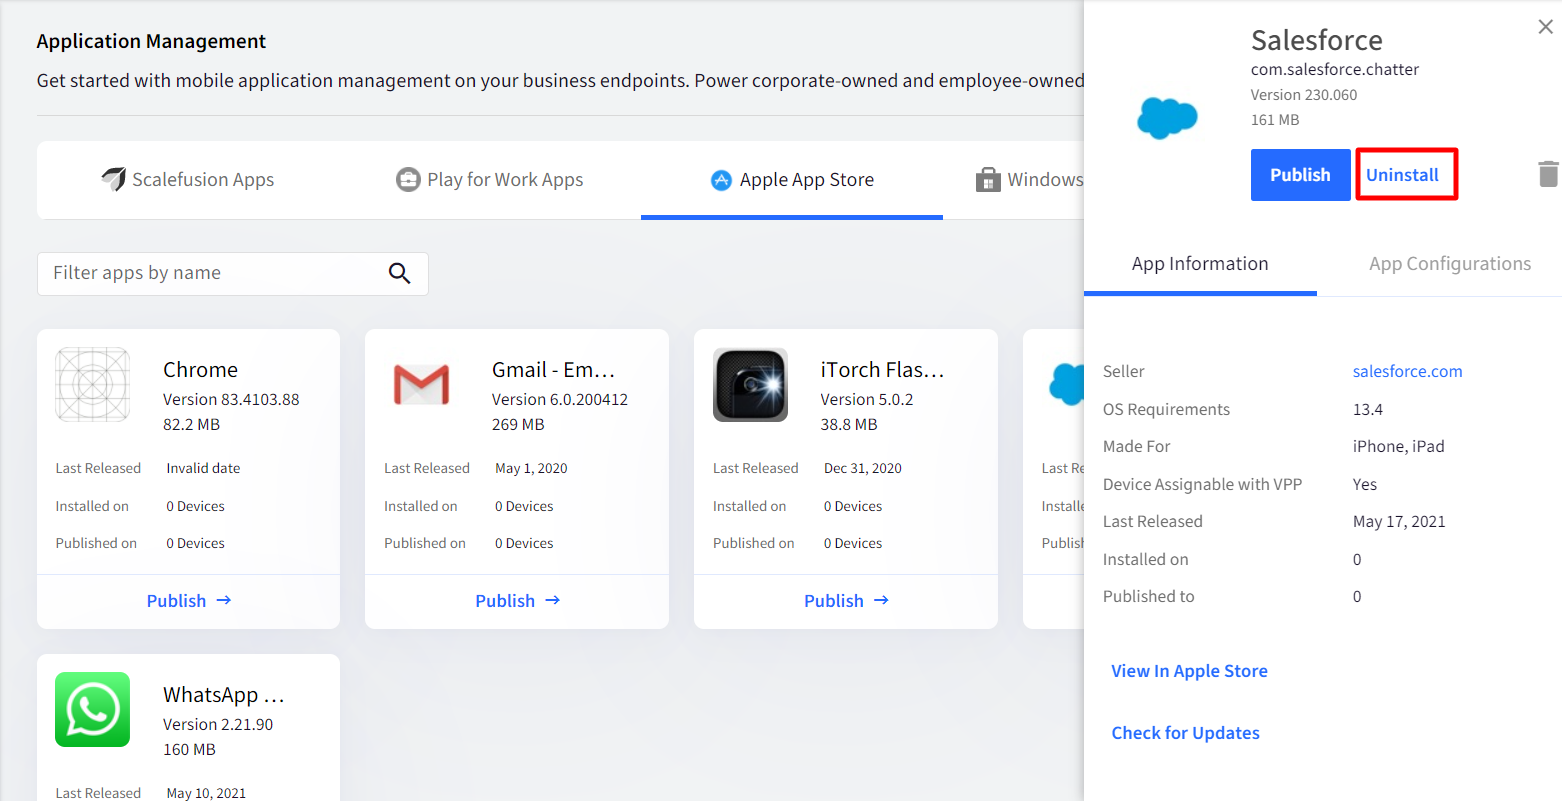Click the Chrome app placeholder icon

pyautogui.click(x=93, y=385)
